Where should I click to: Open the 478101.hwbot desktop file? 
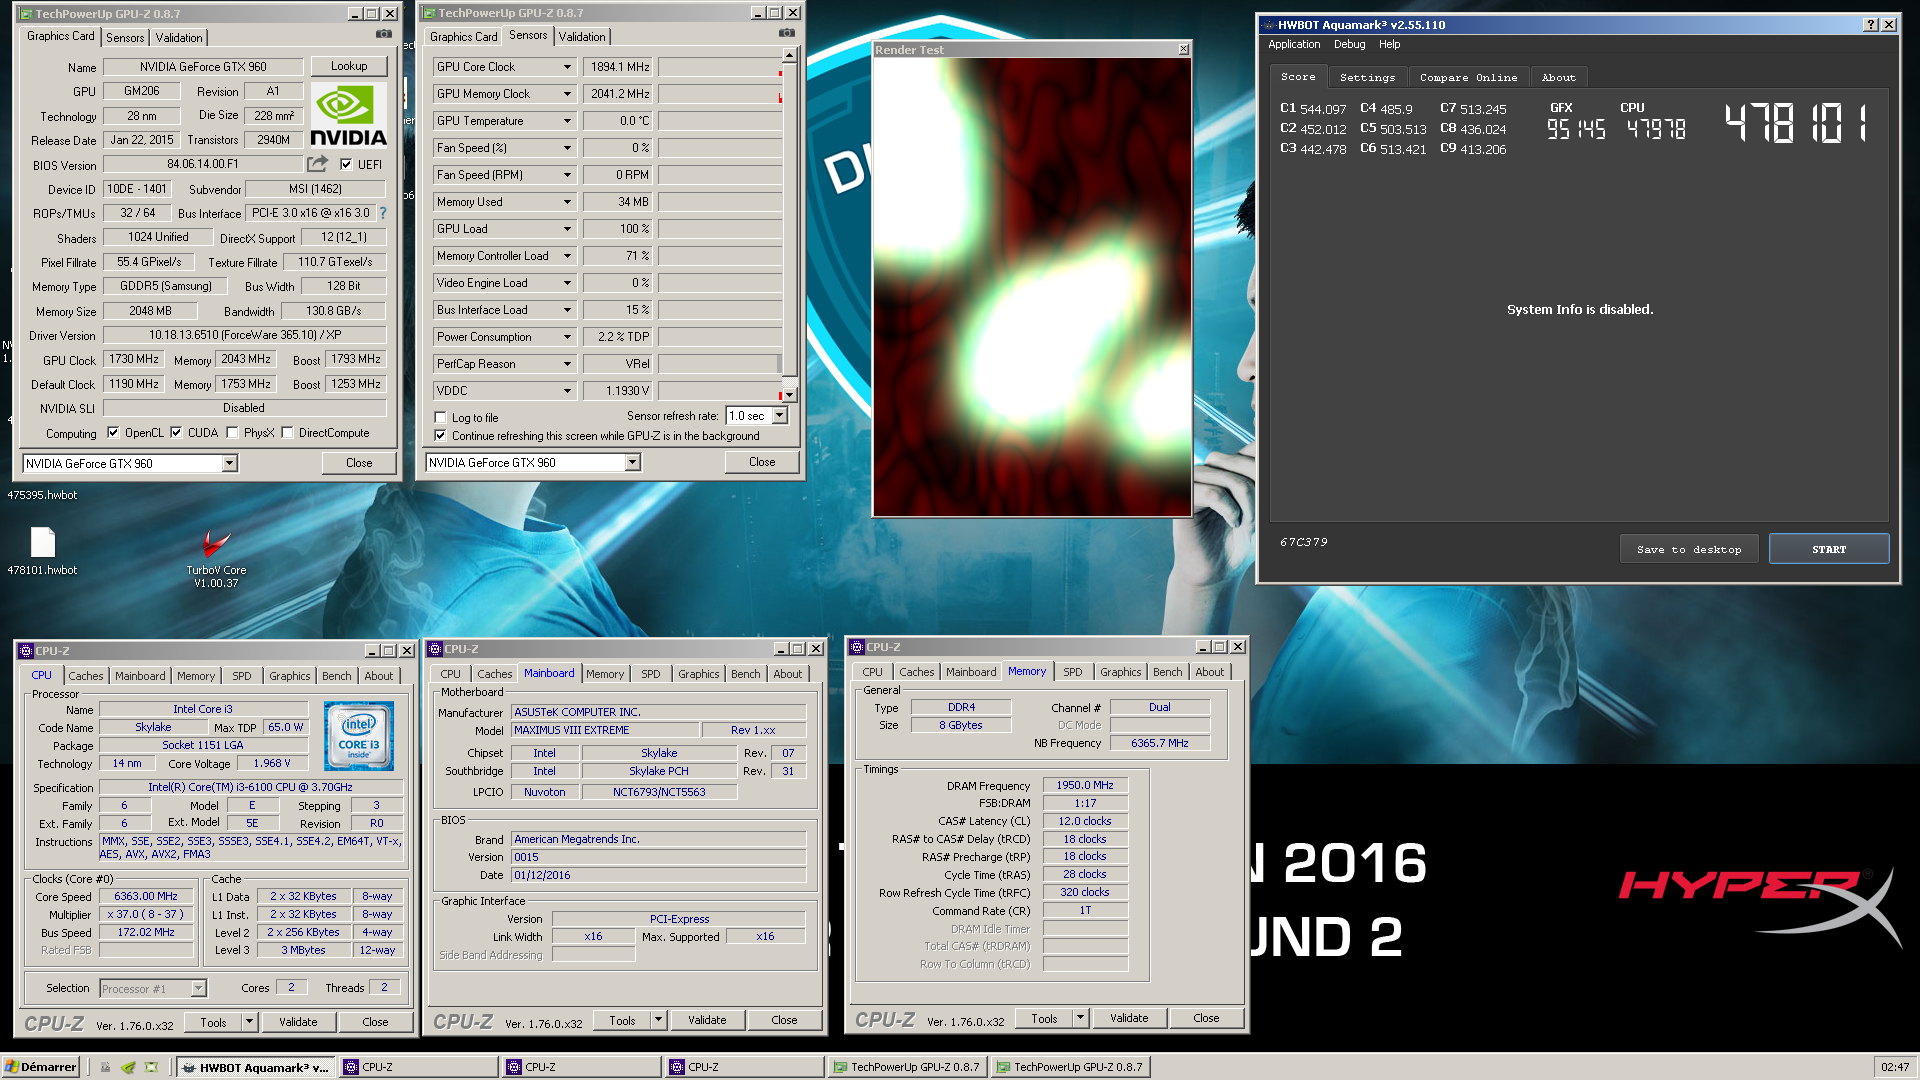point(42,549)
